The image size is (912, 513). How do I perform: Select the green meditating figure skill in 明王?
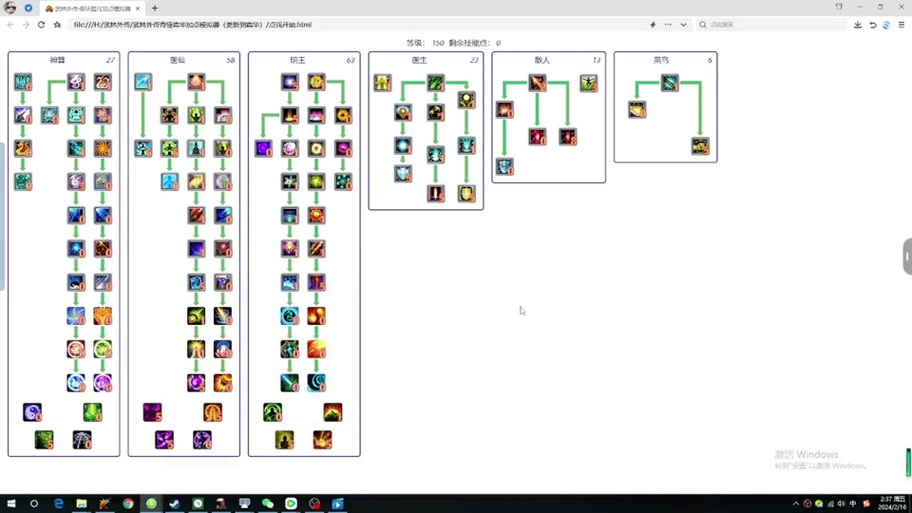coord(273,412)
